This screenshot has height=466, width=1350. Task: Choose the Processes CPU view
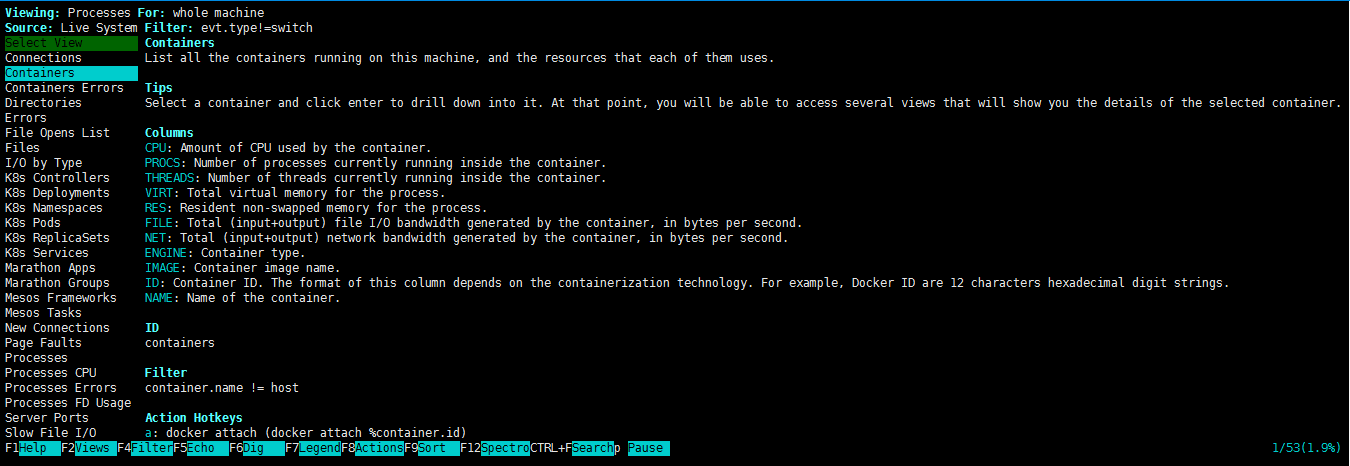pyautogui.click(x=51, y=373)
